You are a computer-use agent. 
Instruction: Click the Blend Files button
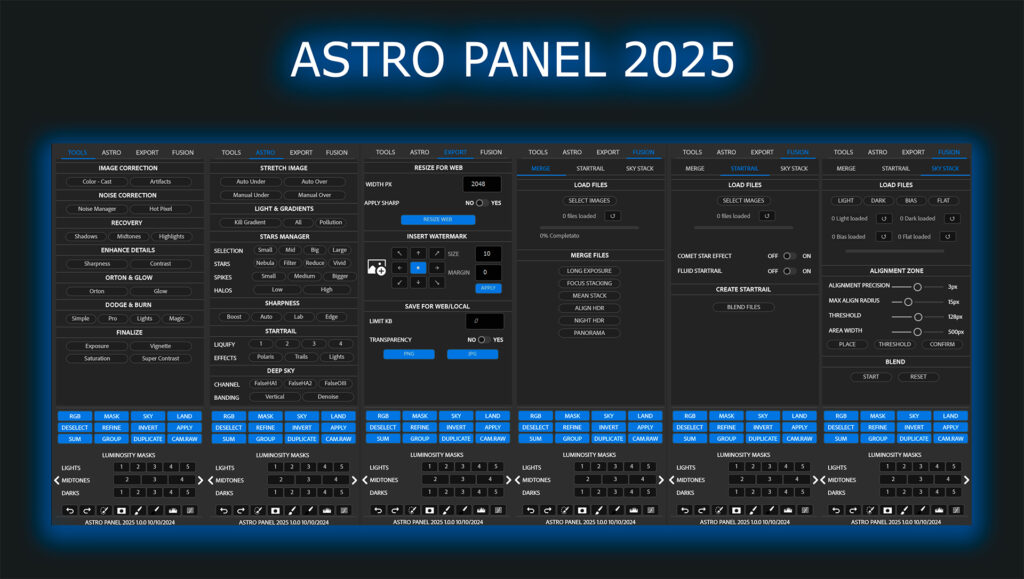742,307
